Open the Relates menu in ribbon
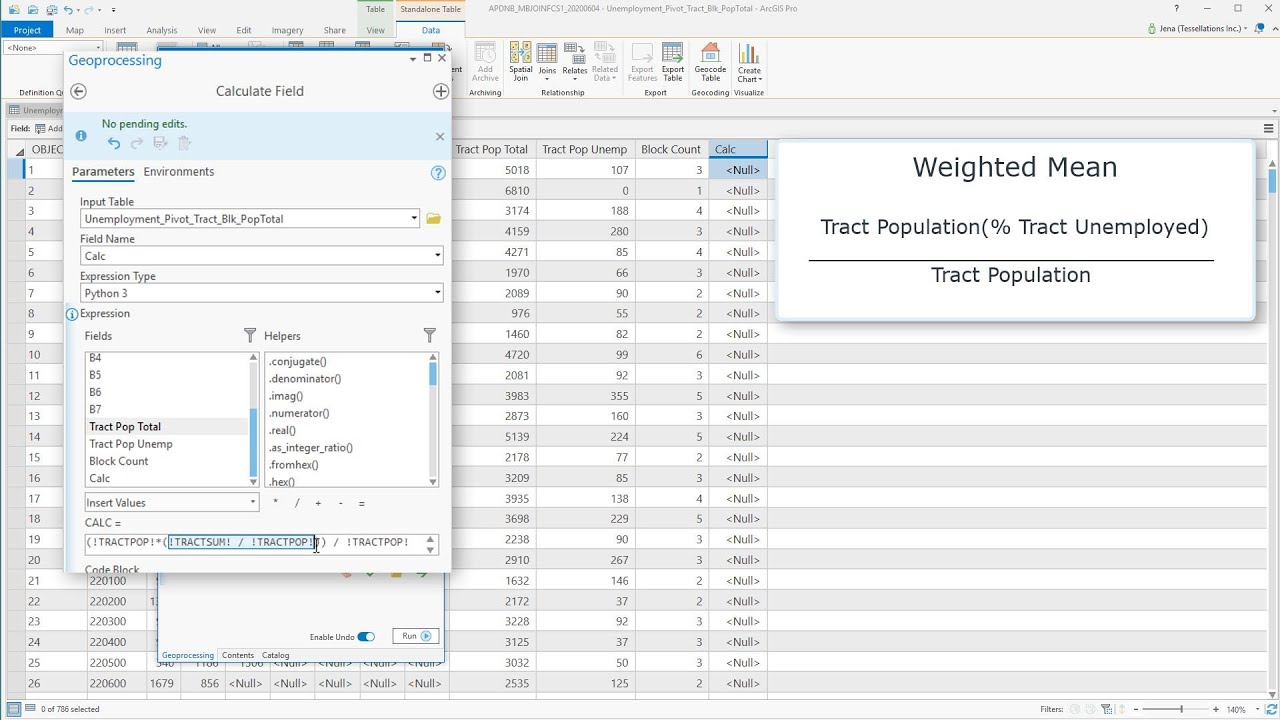 pyautogui.click(x=574, y=62)
